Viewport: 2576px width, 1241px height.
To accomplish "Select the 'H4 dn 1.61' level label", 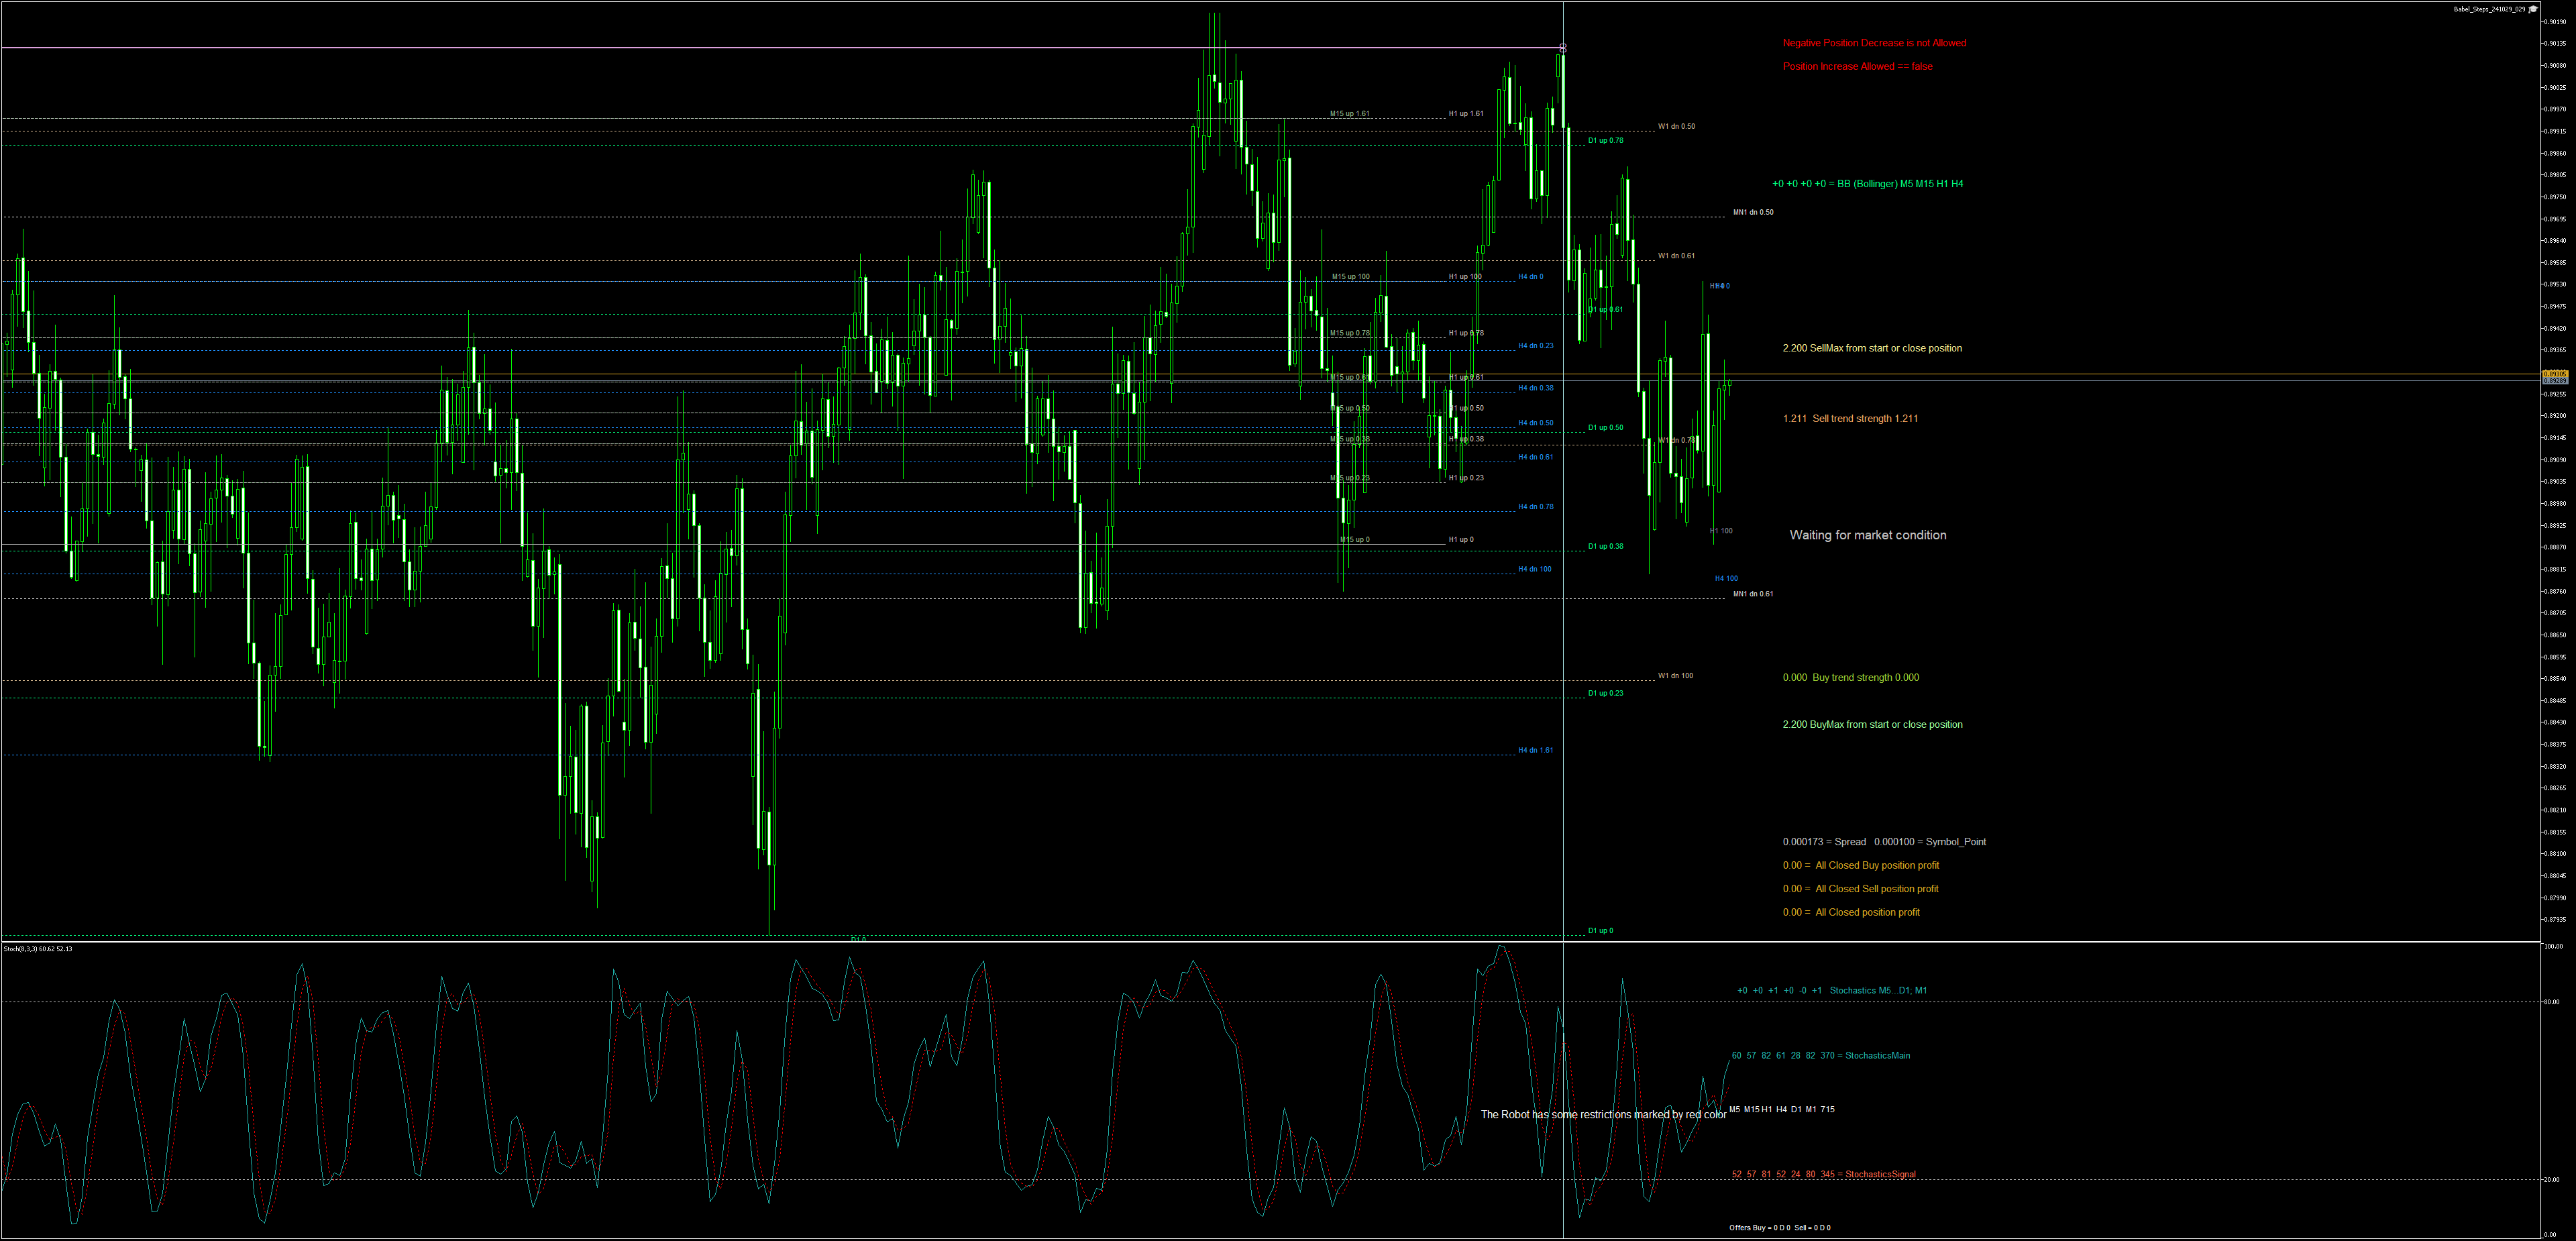I will pos(1535,750).
